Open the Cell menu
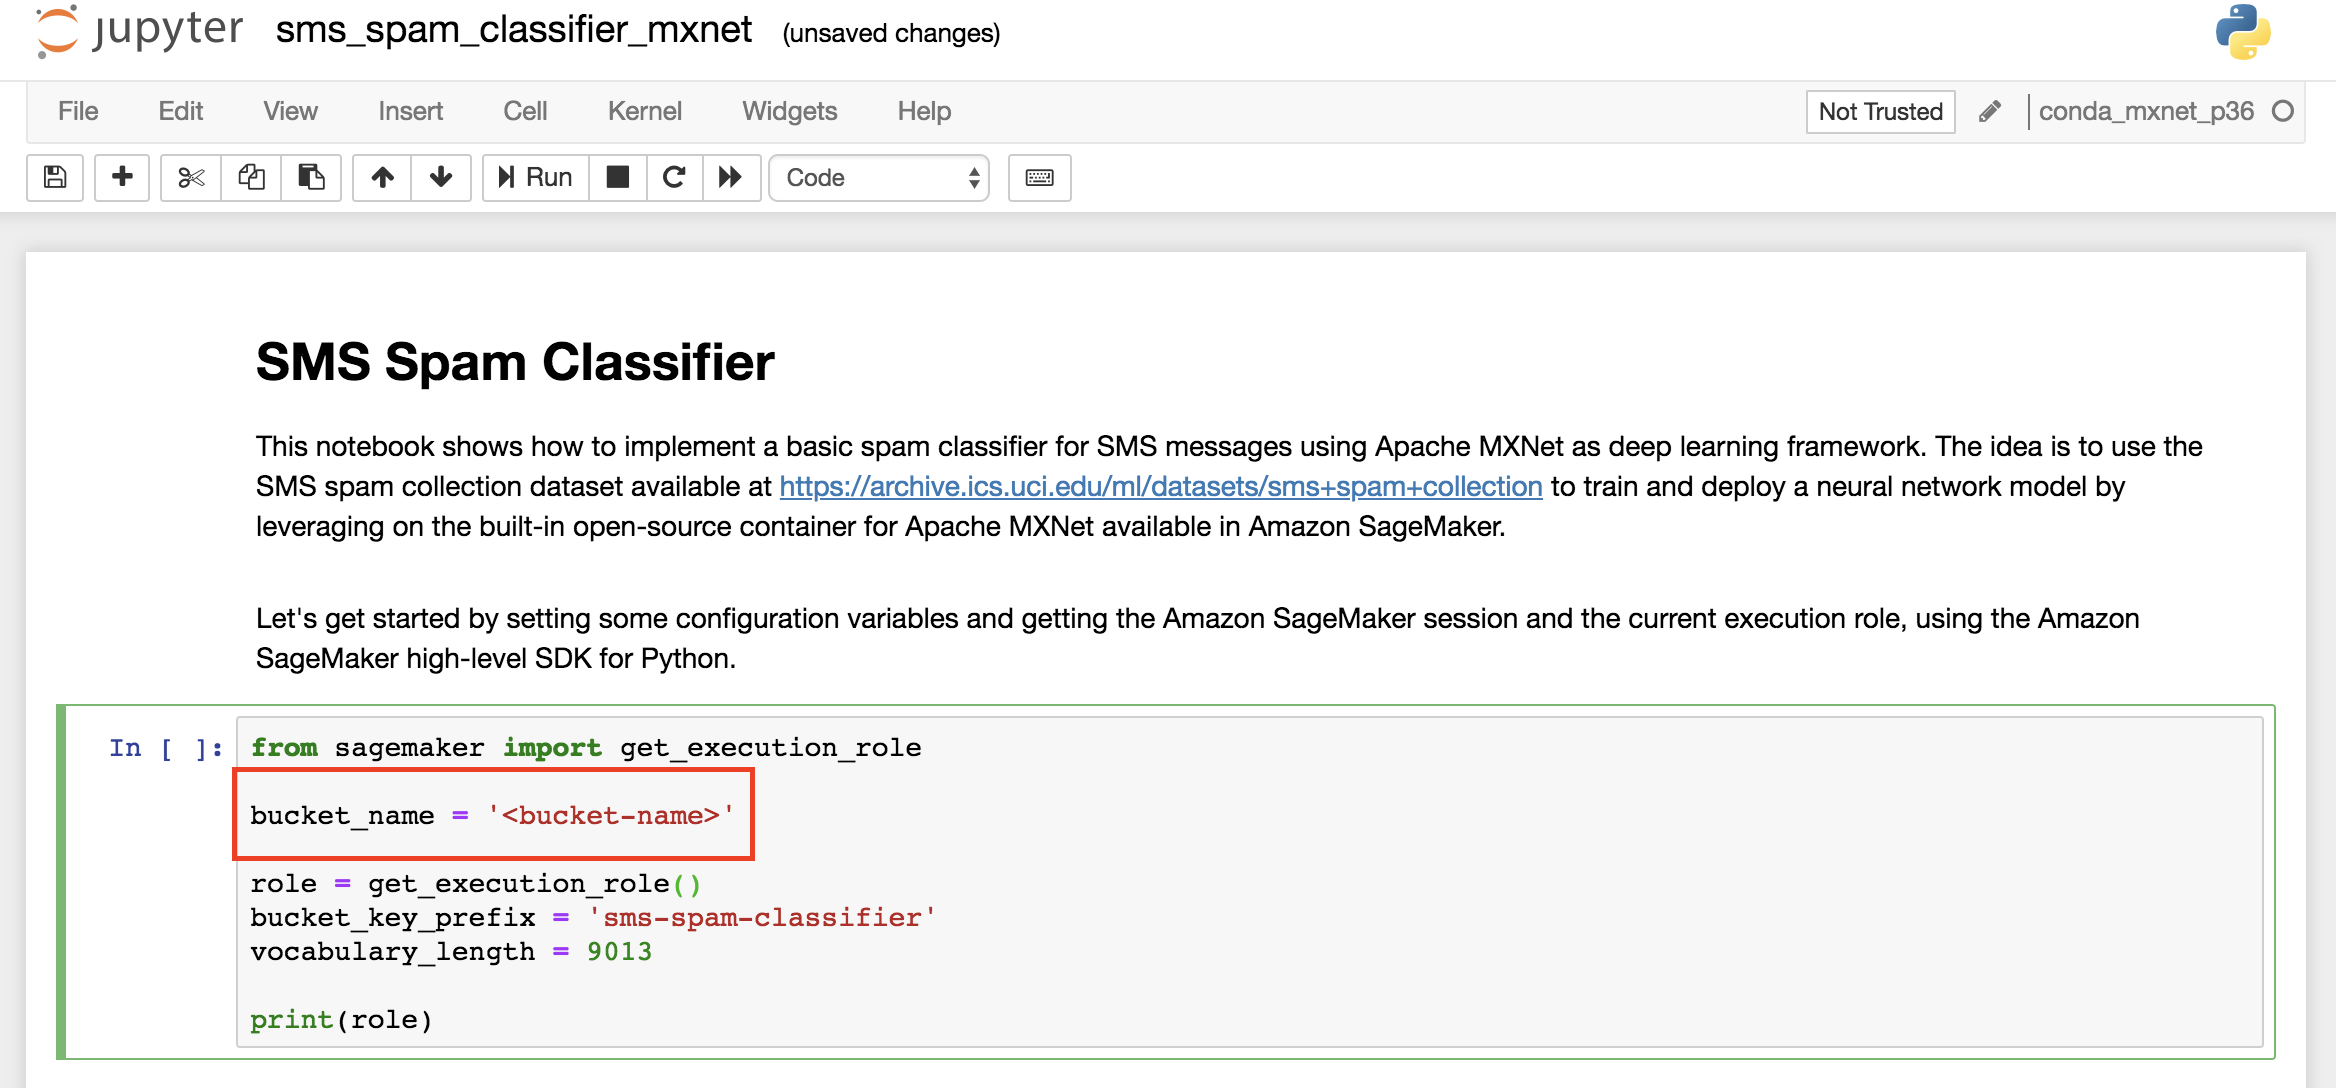 click(x=525, y=111)
